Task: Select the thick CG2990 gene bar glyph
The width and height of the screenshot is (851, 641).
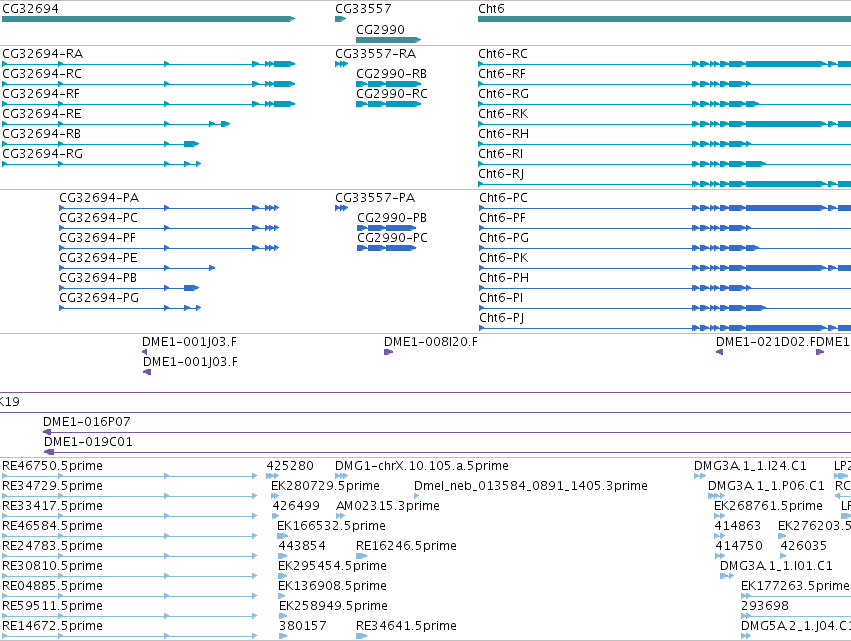Action: point(389,40)
